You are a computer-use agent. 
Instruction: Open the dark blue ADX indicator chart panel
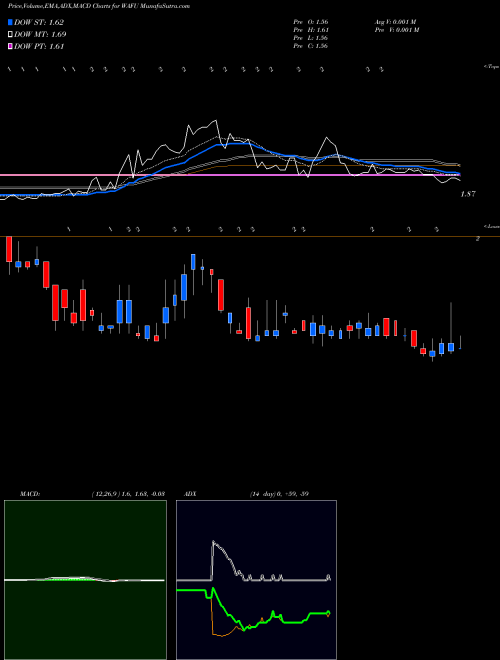pos(256,580)
